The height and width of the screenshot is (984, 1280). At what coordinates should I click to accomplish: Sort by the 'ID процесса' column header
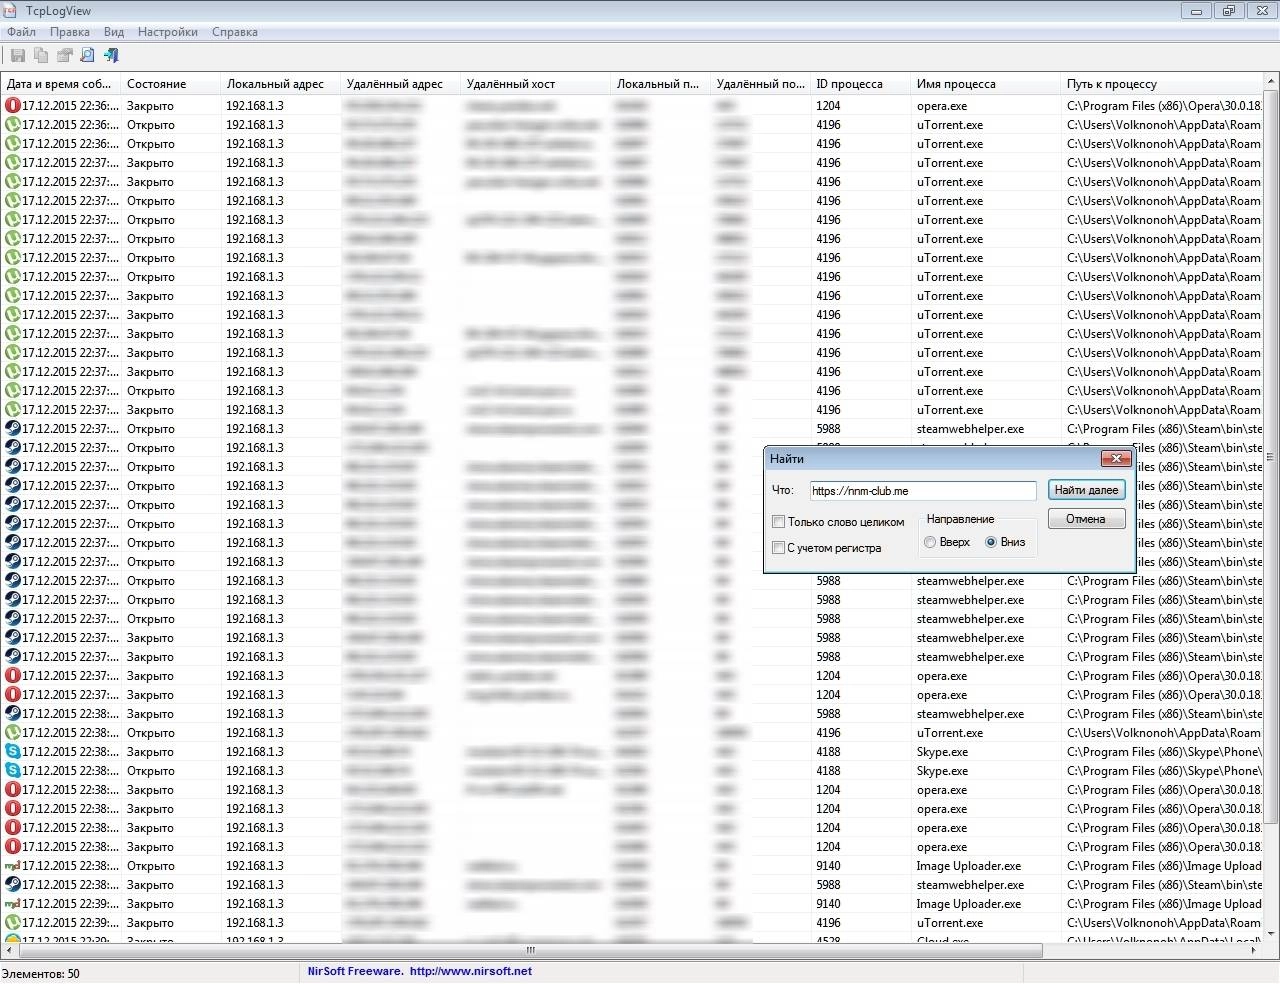[x=860, y=84]
